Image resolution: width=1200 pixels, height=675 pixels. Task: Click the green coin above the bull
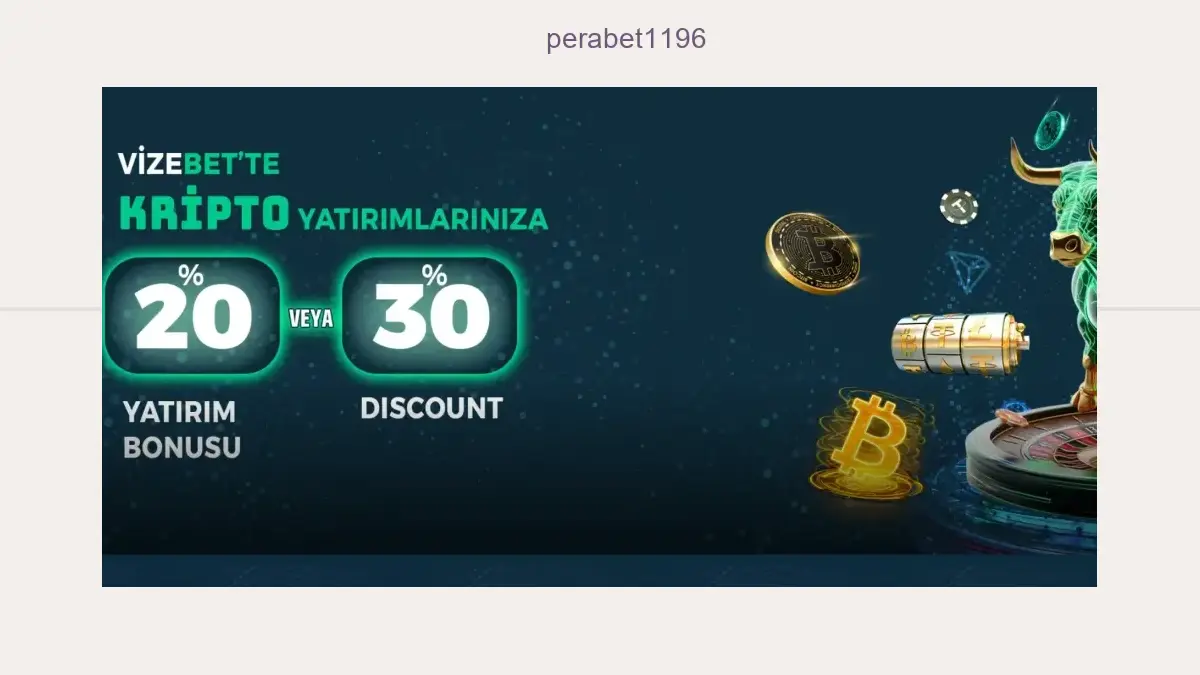[x=1050, y=127]
